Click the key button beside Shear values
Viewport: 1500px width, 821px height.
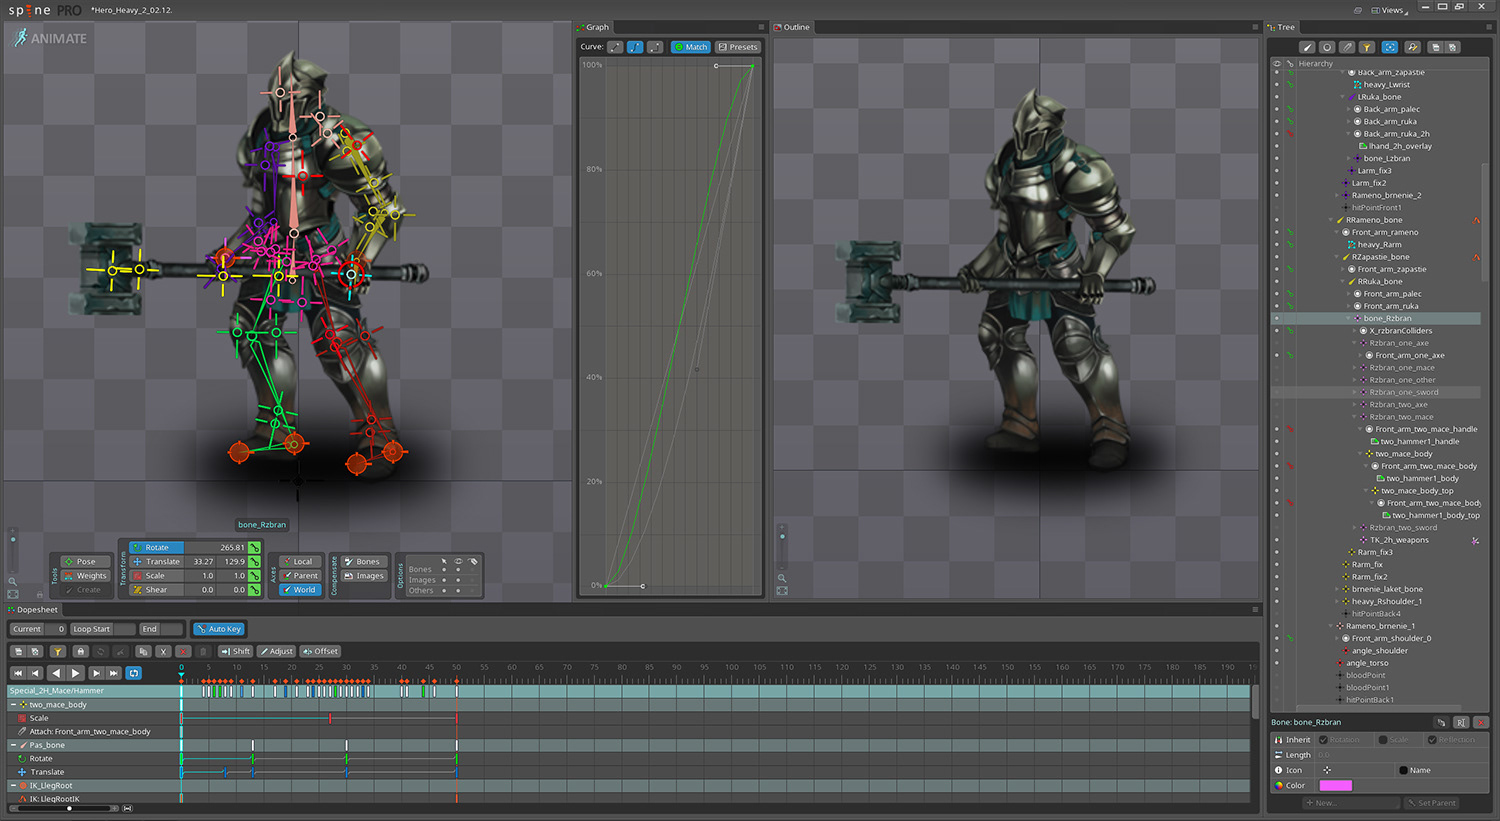(254, 589)
